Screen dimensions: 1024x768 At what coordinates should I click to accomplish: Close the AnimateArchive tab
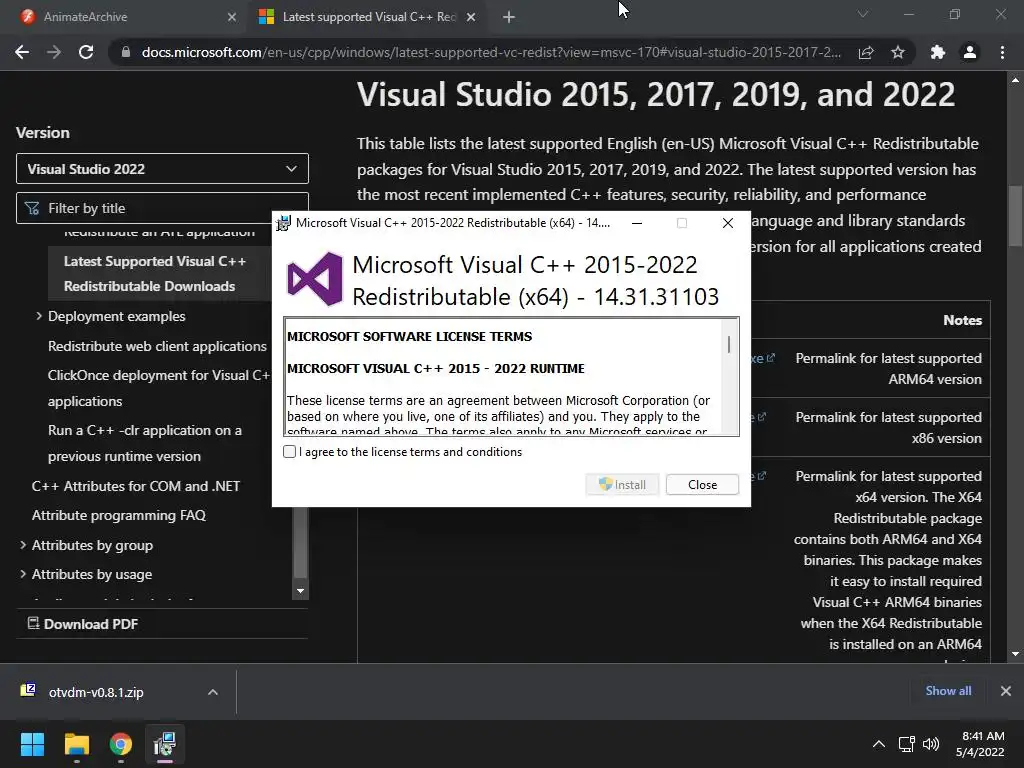[232, 17]
